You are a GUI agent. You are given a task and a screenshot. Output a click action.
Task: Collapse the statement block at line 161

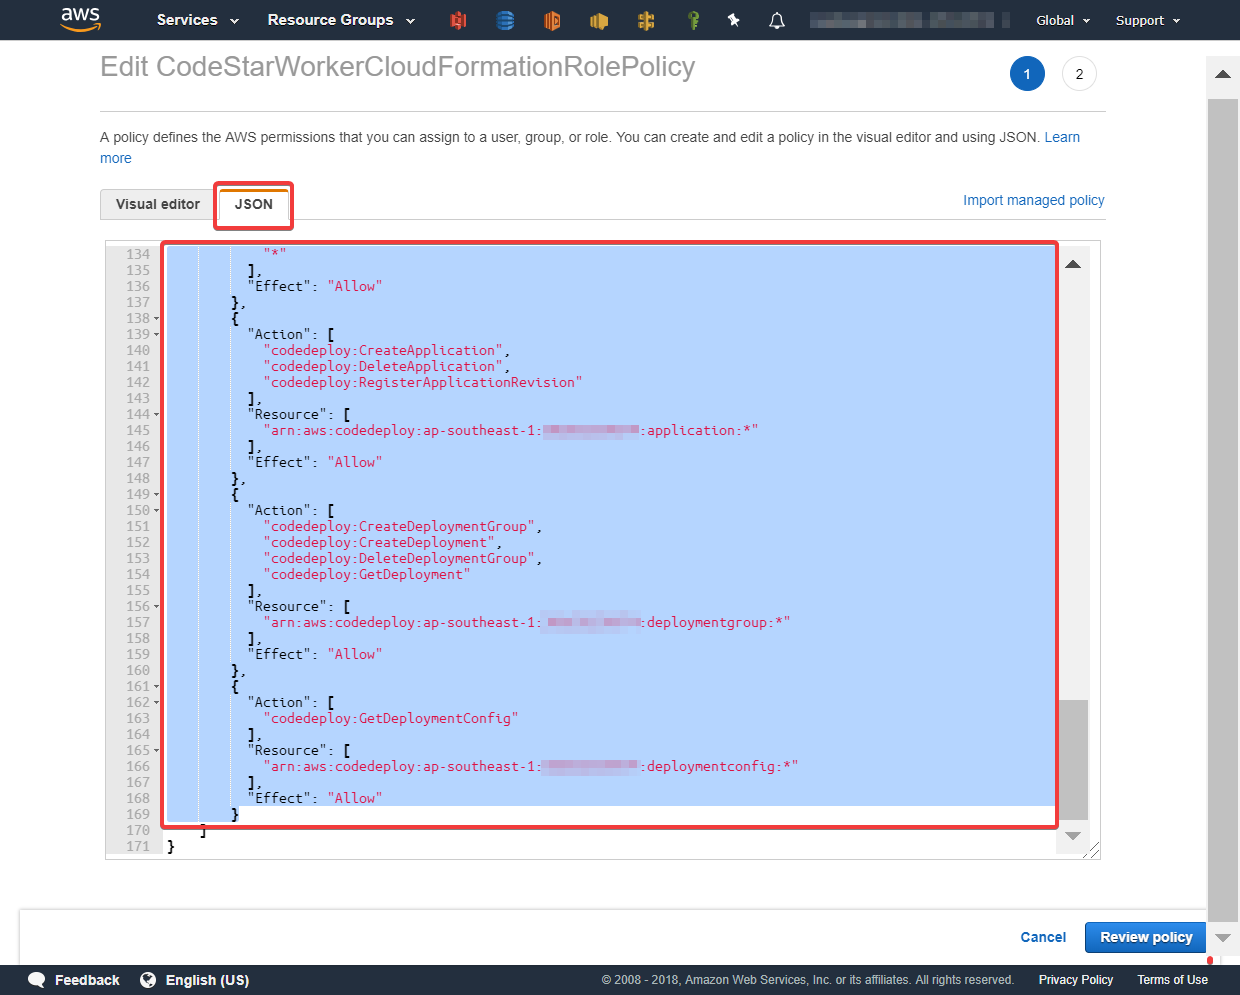pos(157,687)
